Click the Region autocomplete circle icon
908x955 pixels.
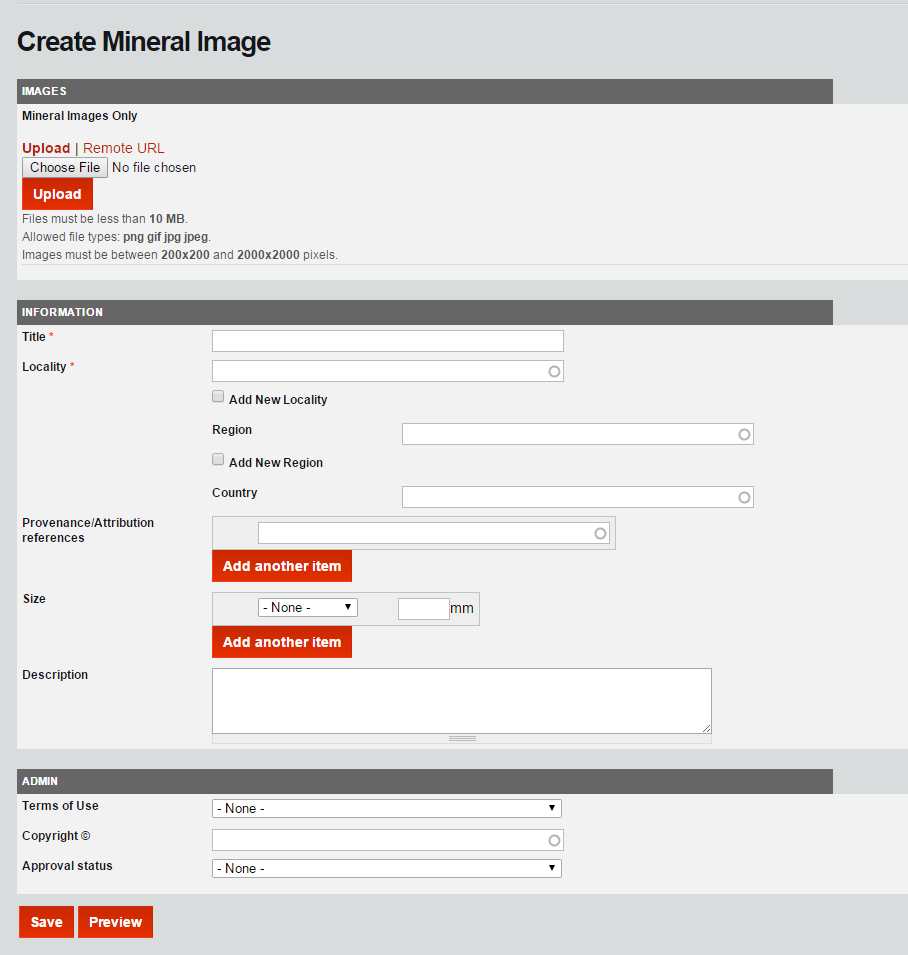point(744,434)
